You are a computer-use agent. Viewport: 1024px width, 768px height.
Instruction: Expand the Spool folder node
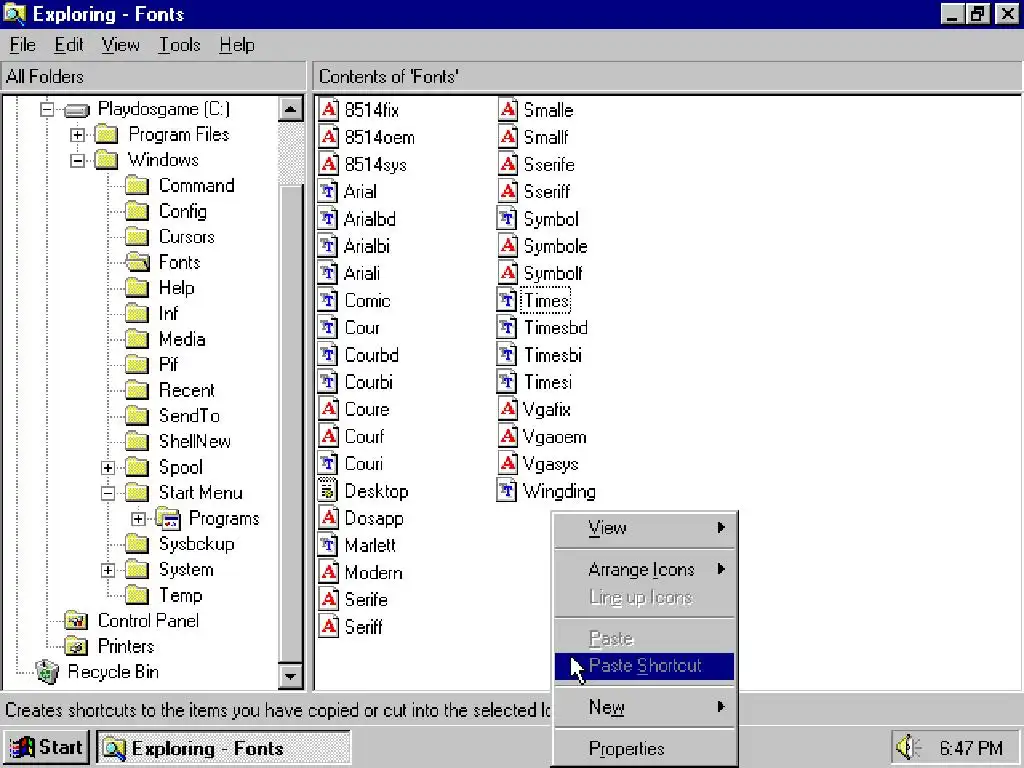pos(108,468)
